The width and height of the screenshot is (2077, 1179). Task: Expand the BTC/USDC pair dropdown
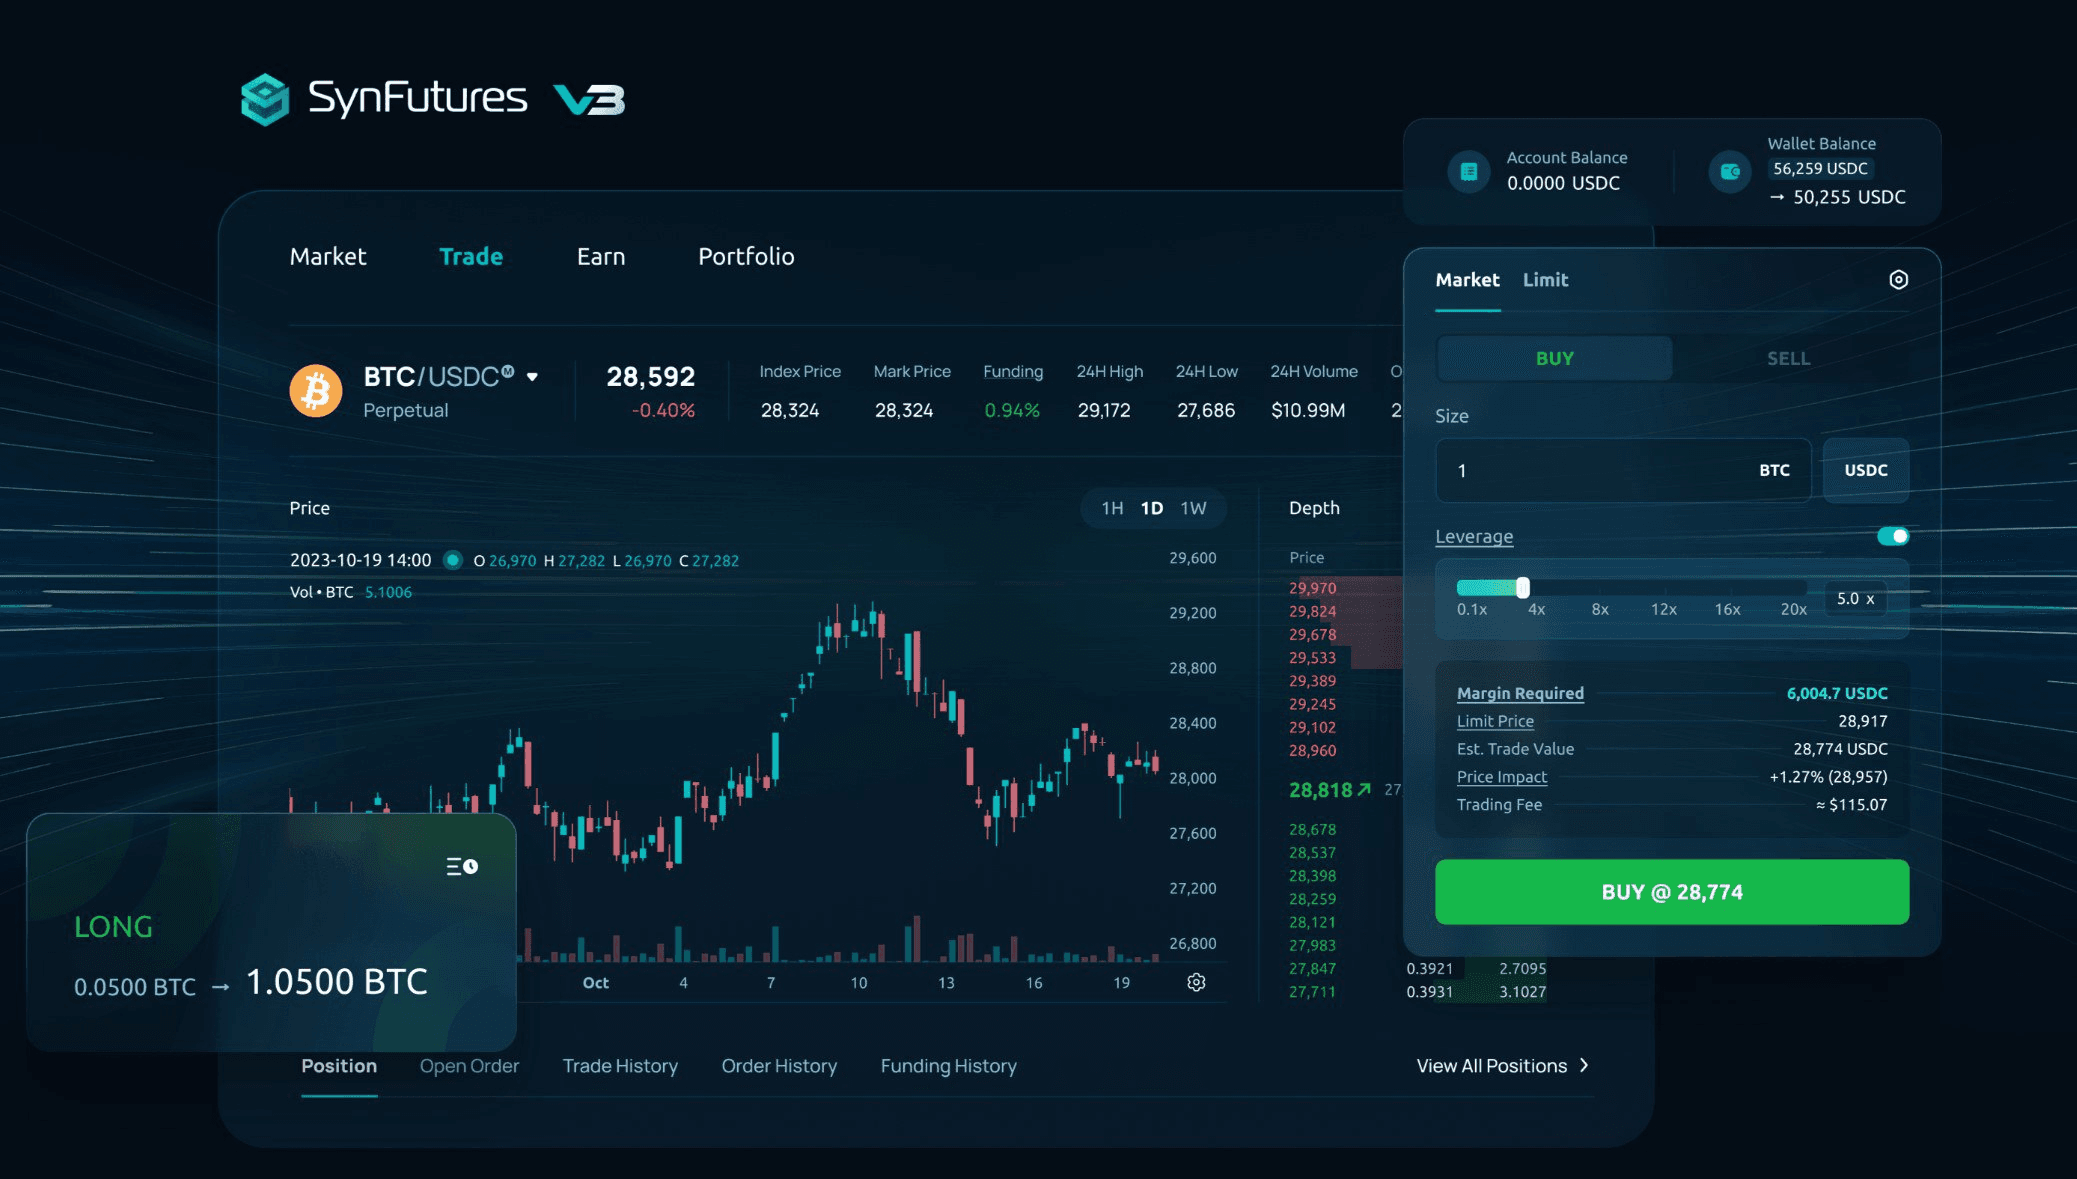coord(533,377)
